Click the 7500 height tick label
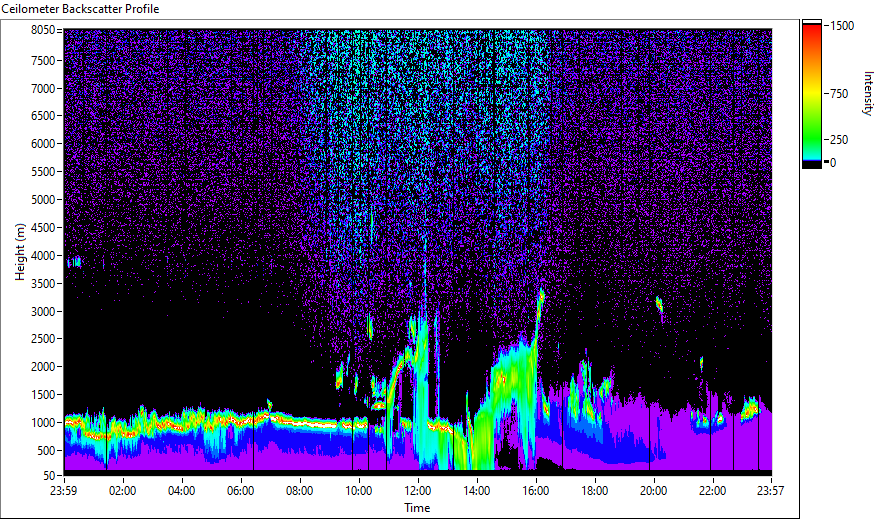Viewport: 878px width, 519px height. click(43, 60)
